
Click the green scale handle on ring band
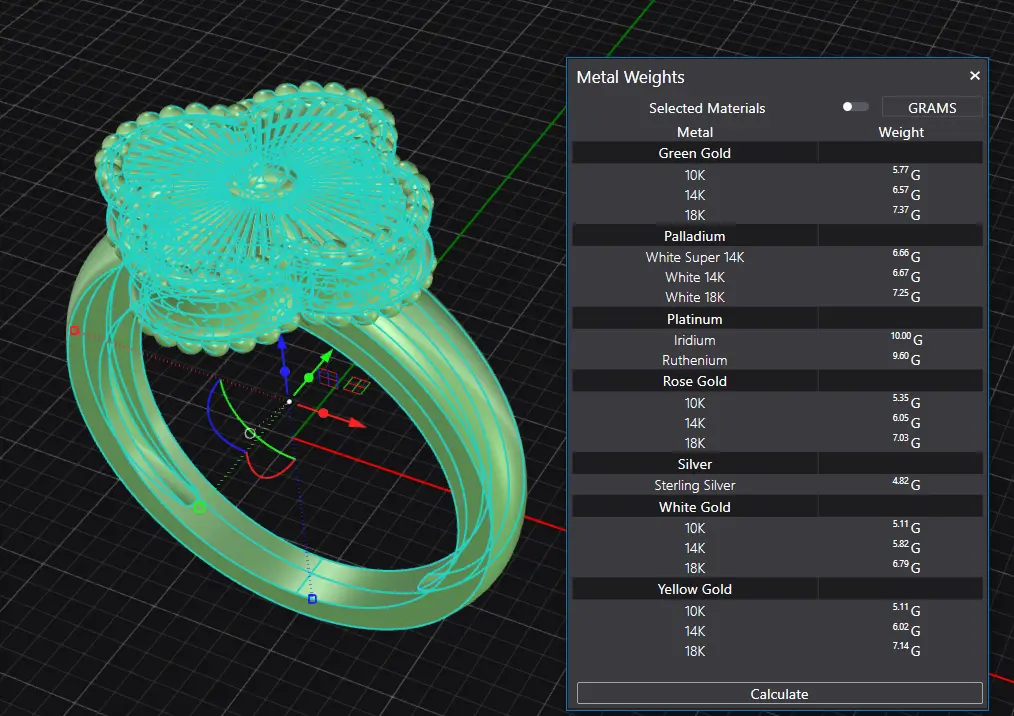coord(200,507)
